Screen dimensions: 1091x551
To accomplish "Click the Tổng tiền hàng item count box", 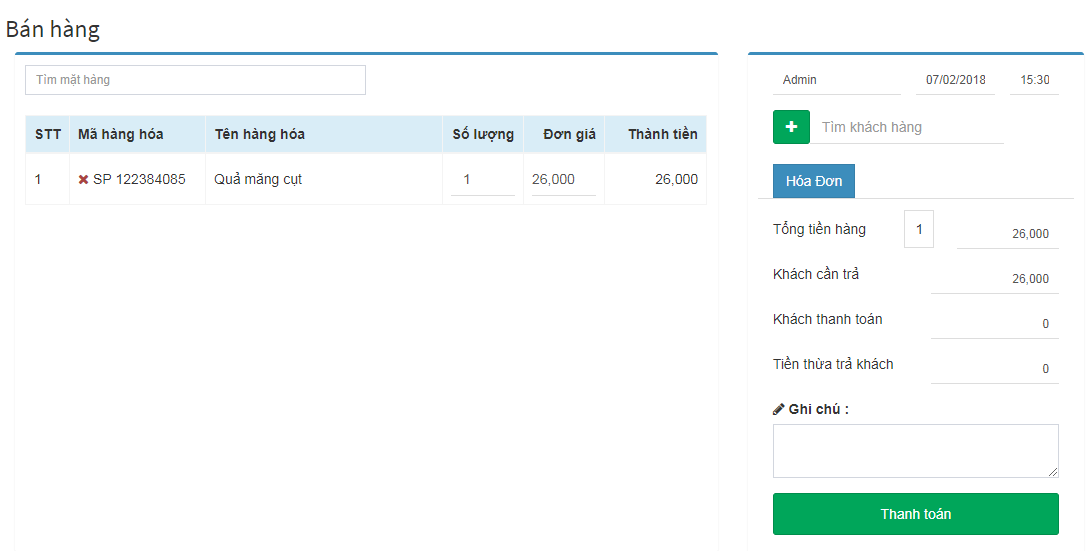I will pyautogui.click(x=918, y=229).
